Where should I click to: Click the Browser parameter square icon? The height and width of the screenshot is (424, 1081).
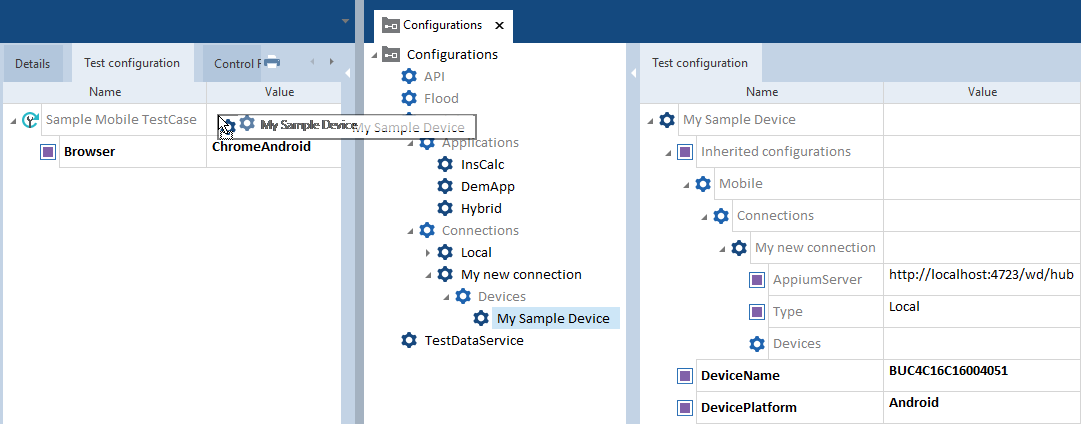48,152
